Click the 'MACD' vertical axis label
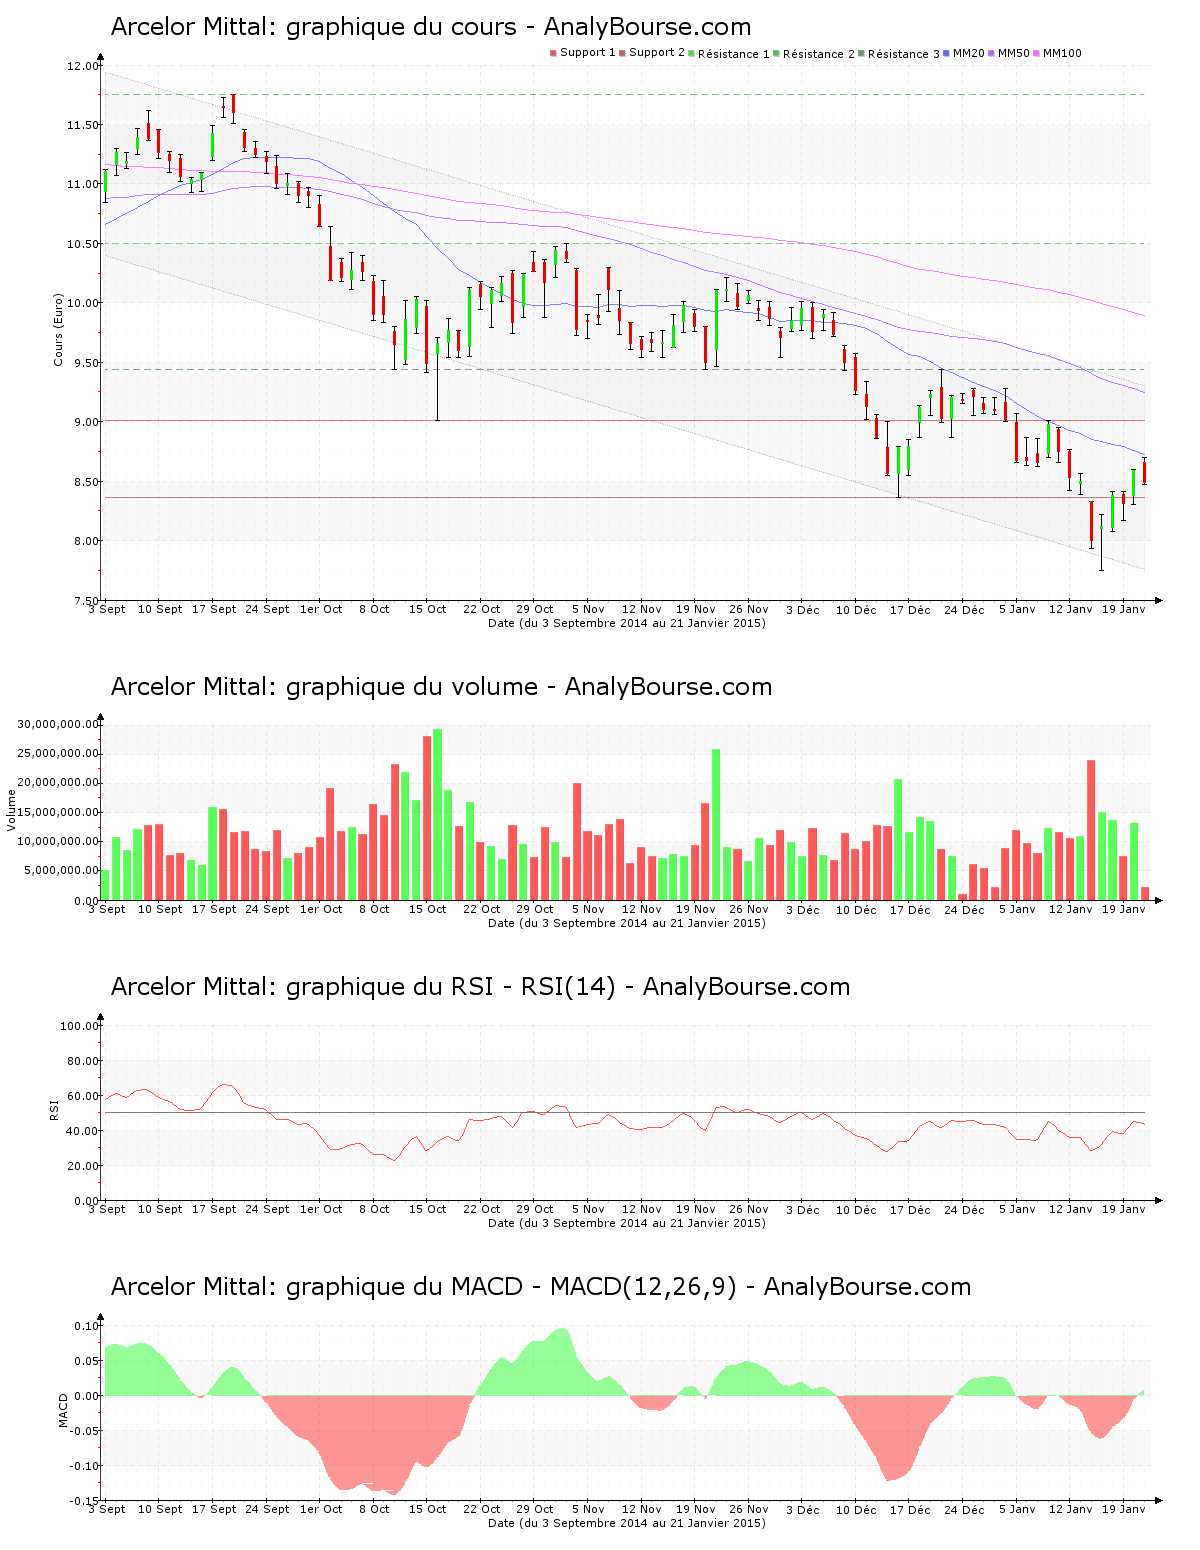The width and height of the screenshot is (1200, 1550). pyautogui.click(x=64, y=1410)
